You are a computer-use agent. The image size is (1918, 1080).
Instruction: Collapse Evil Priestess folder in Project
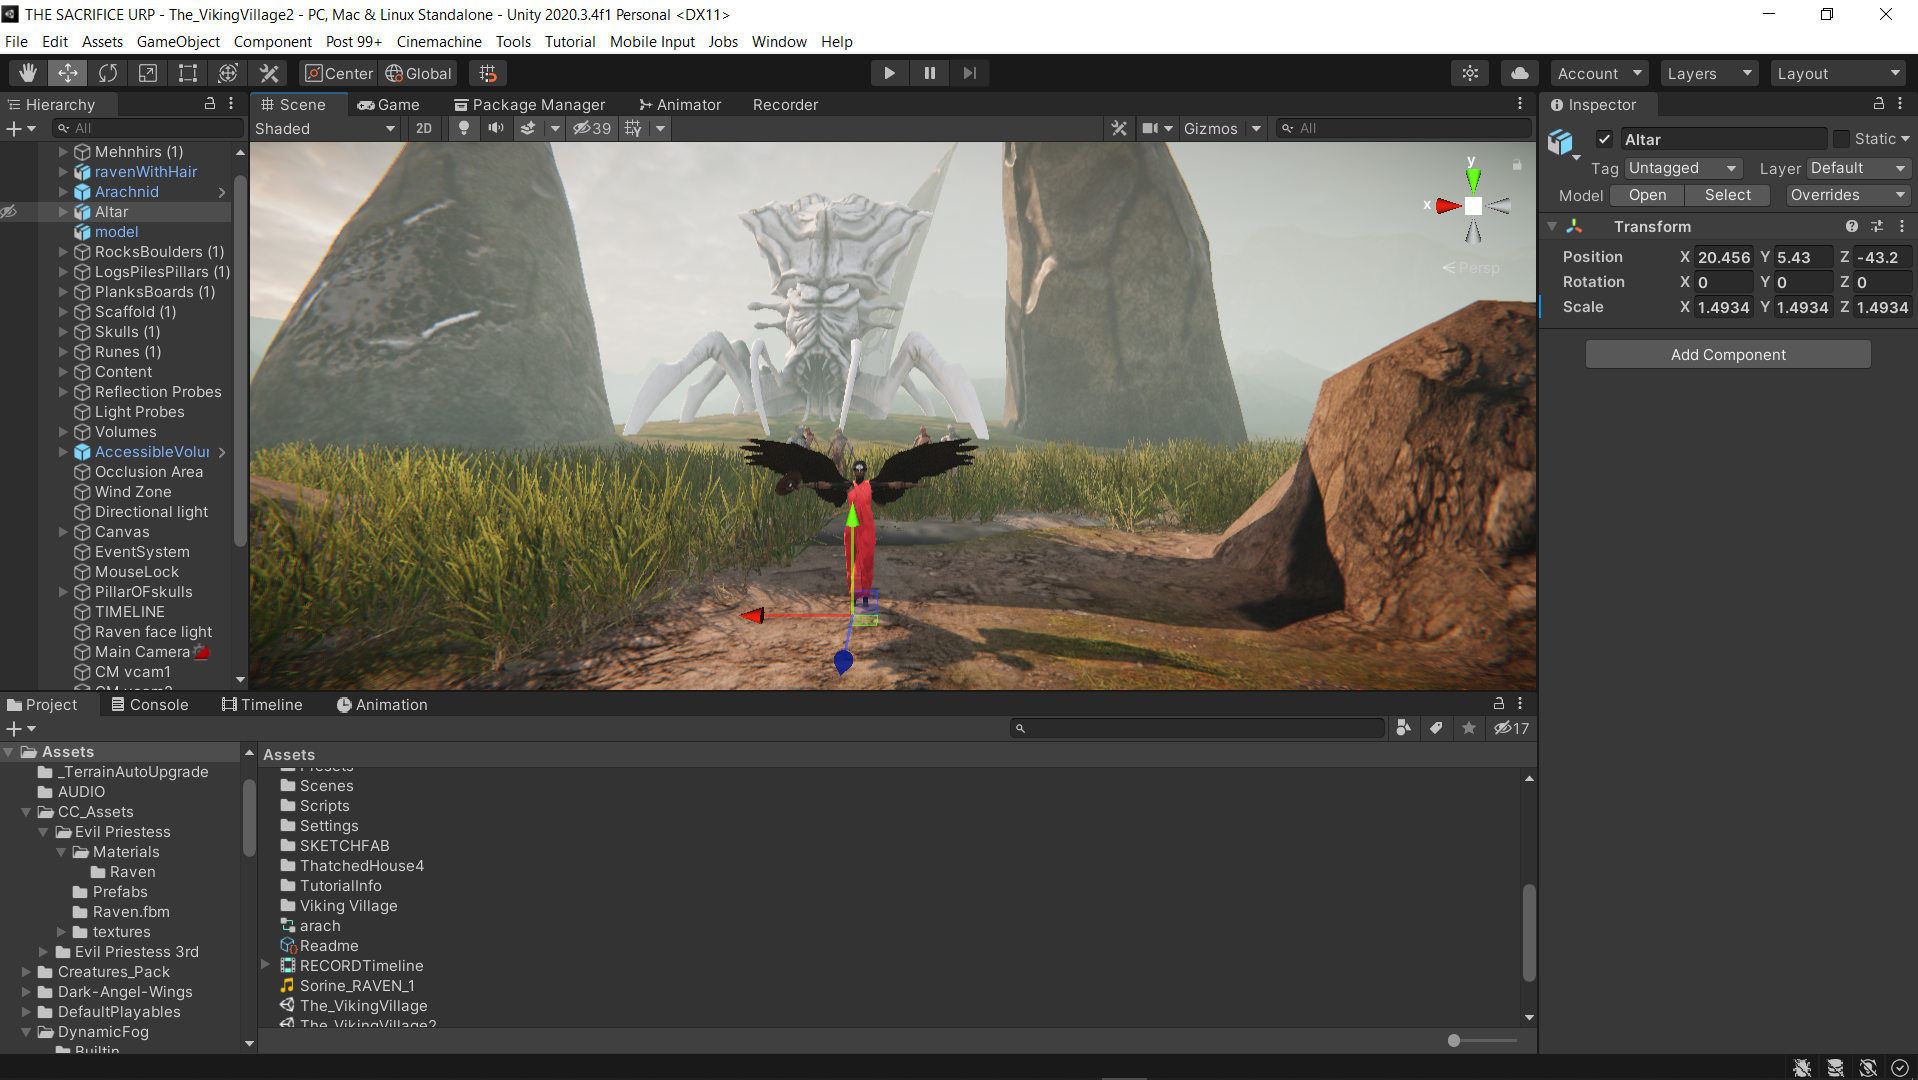pos(43,832)
